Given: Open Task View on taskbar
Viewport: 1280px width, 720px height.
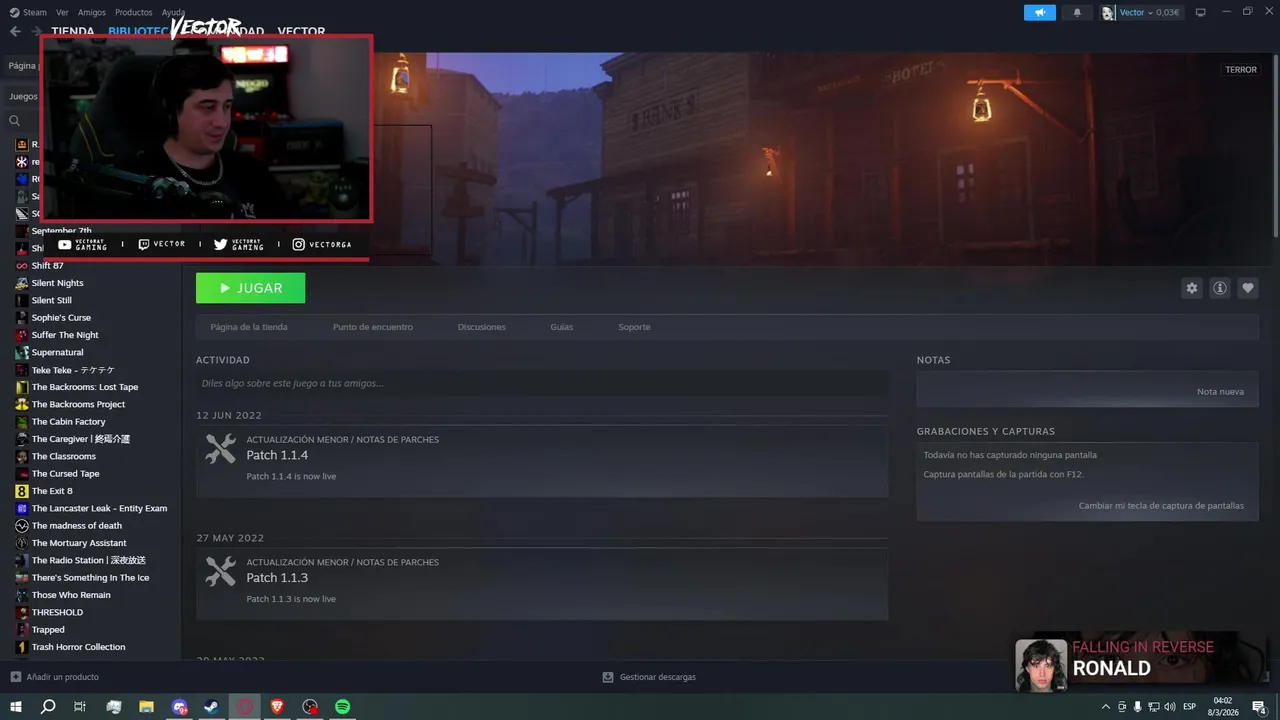Looking at the screenshot, I should click(x=80, y=706).
